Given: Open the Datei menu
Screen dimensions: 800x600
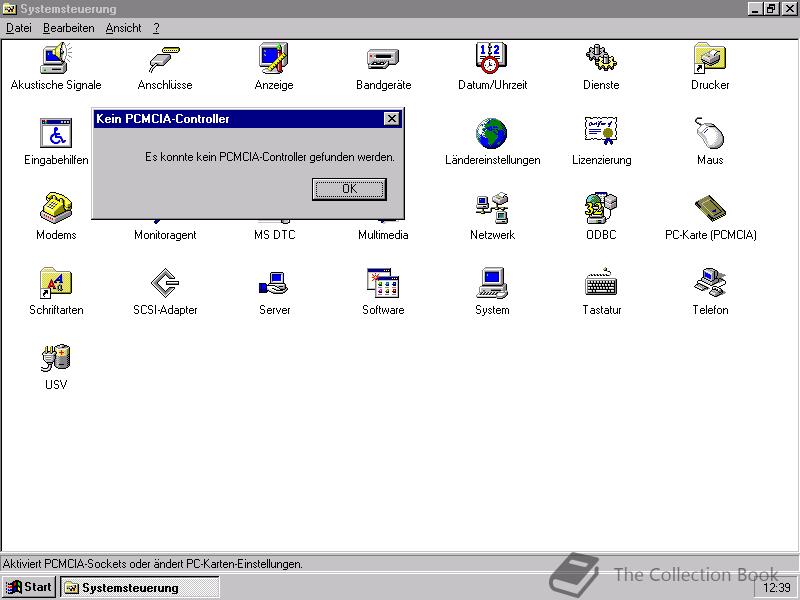Looking at the screenshot, I should [x=19, y=28].
